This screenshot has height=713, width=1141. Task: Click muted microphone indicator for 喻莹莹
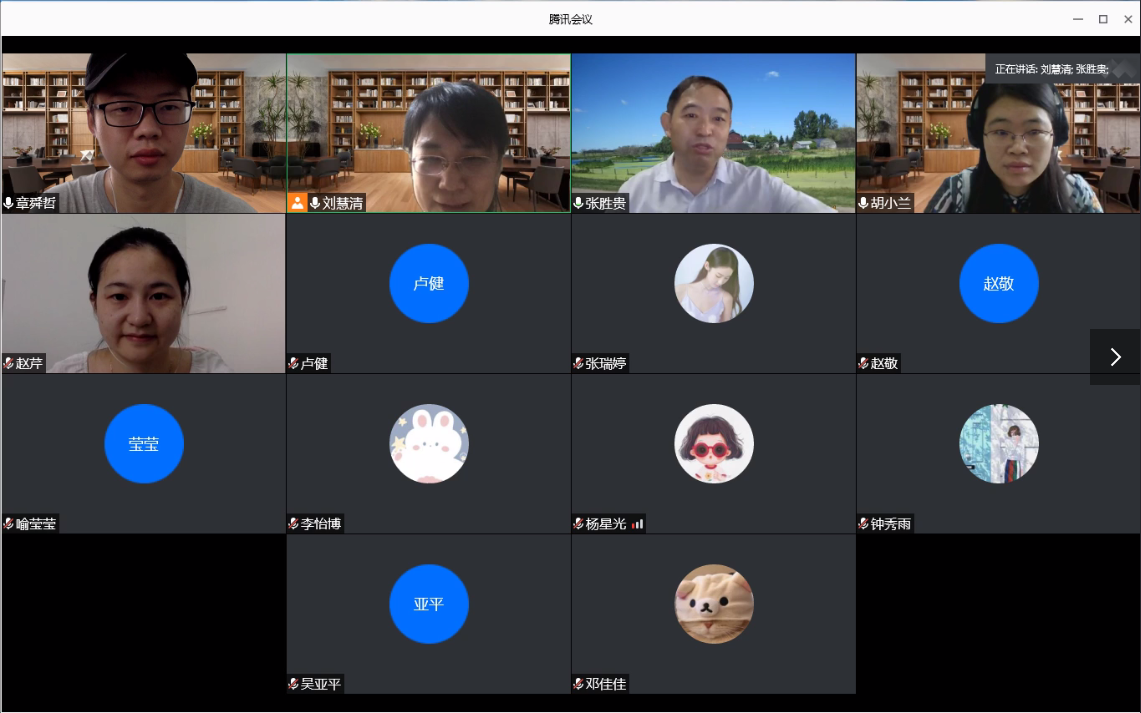tap(9, 523)
